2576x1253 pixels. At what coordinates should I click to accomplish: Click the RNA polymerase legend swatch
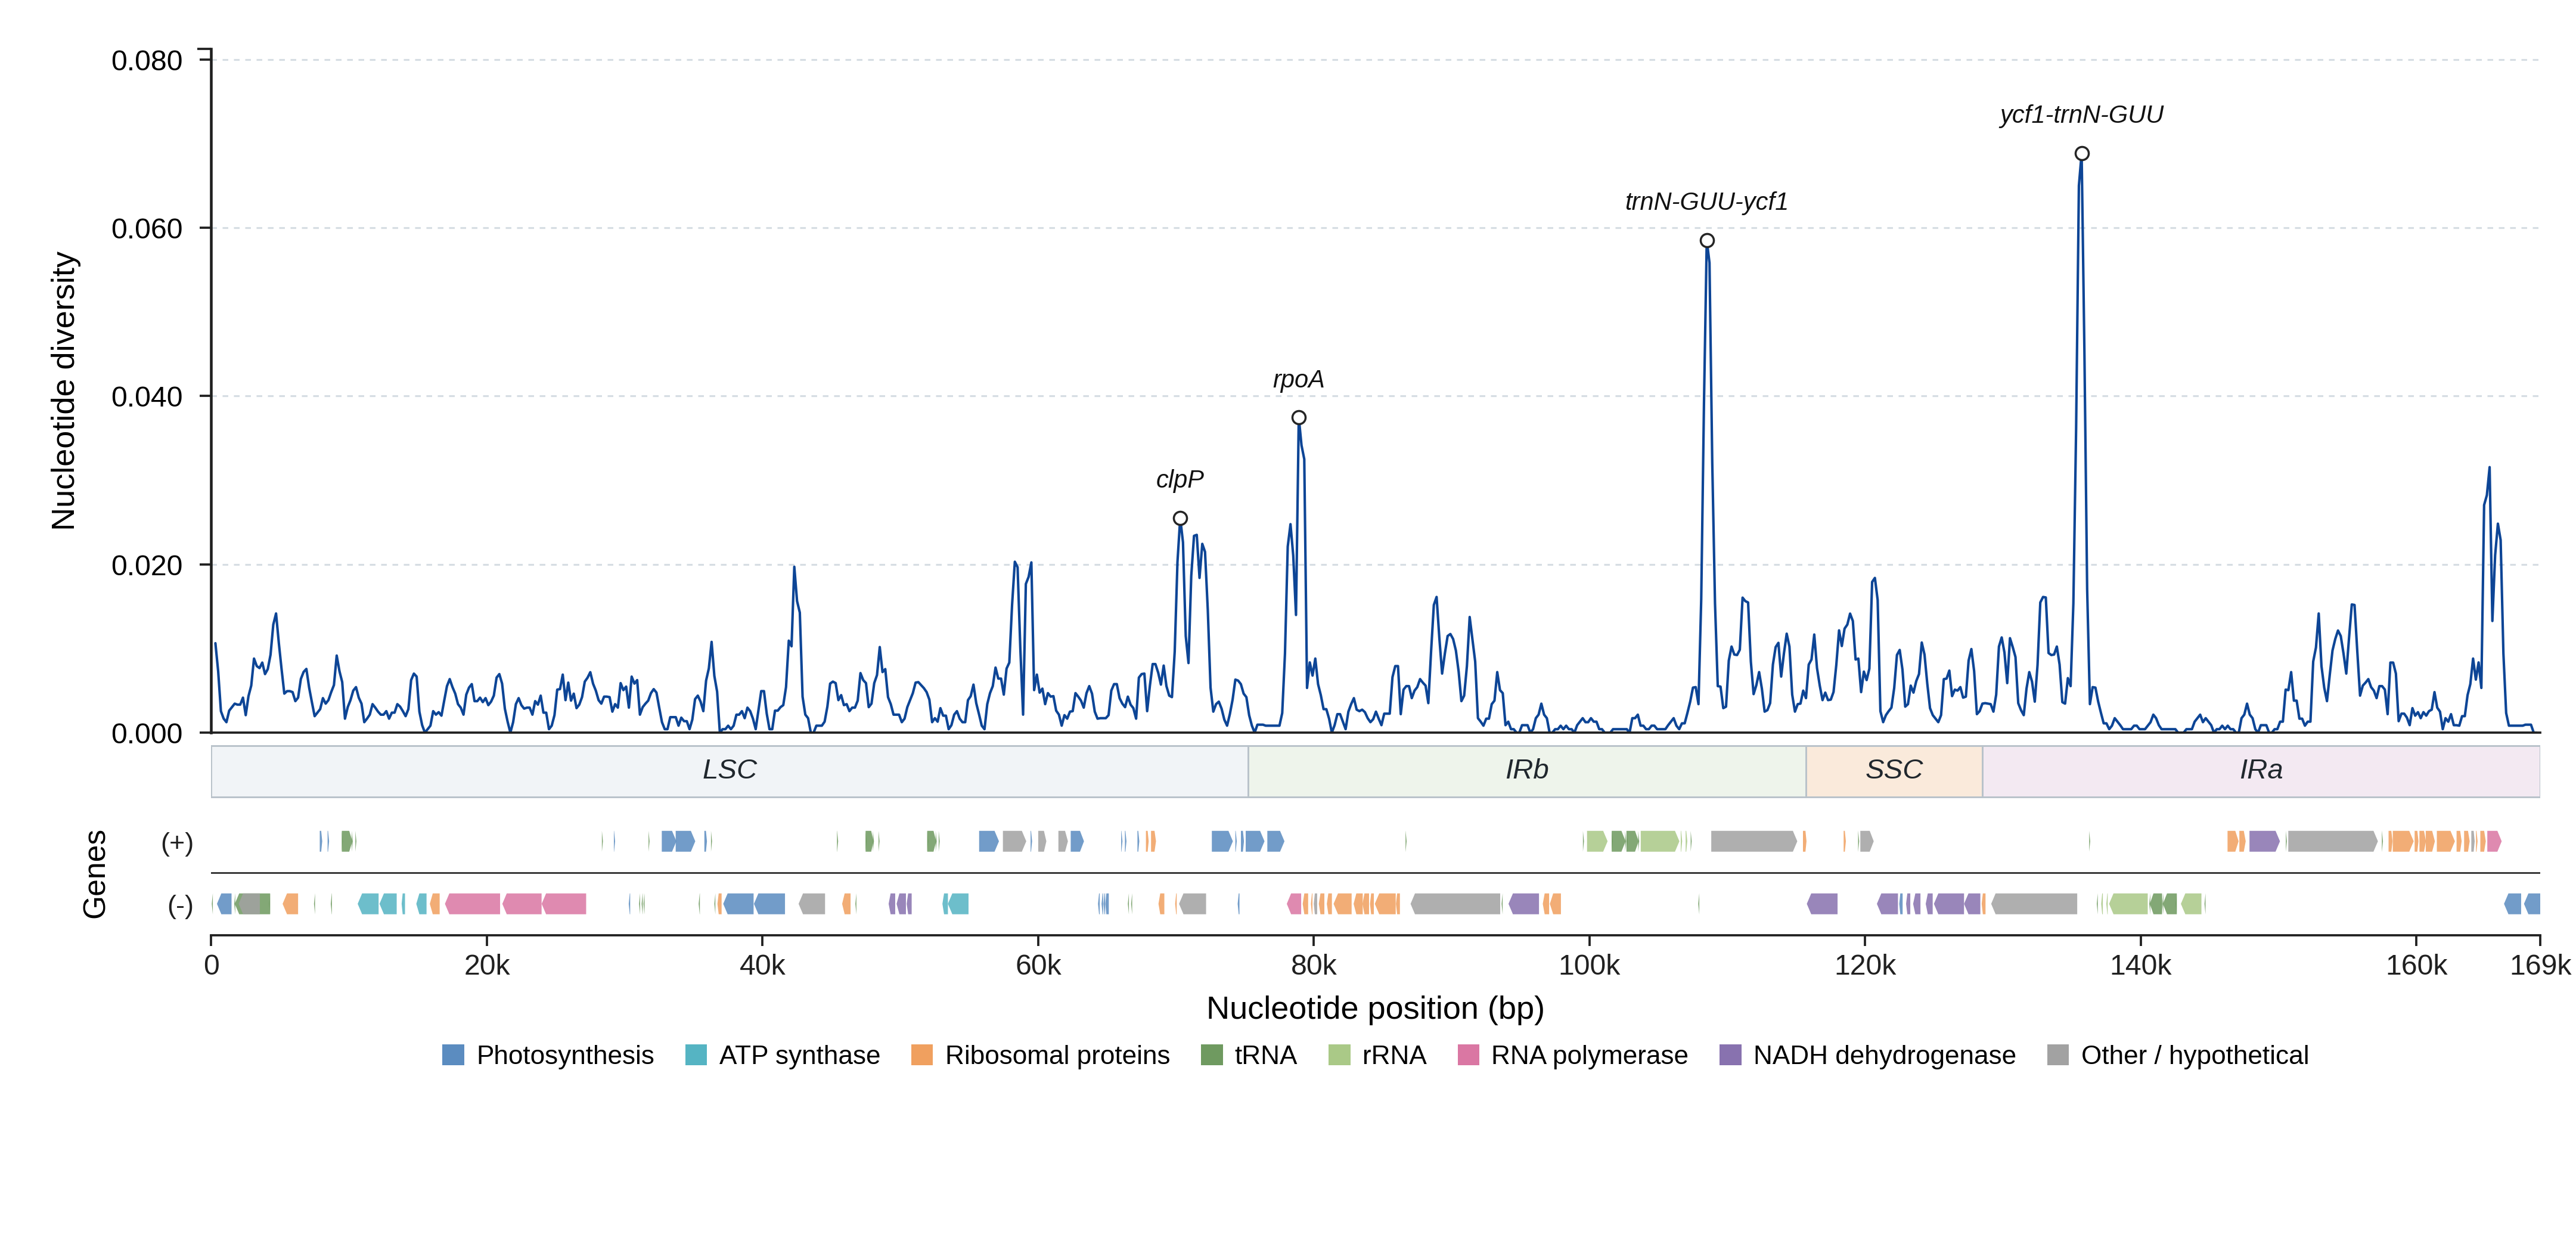coord(1468,1055)
